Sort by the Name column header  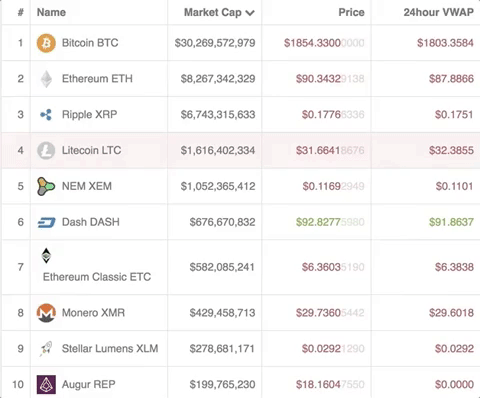[51, 12]
